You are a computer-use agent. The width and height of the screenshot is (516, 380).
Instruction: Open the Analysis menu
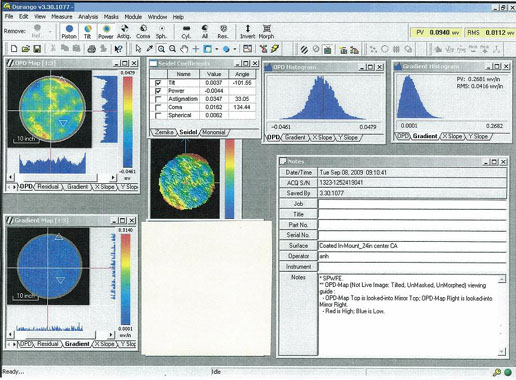point(88,17)
